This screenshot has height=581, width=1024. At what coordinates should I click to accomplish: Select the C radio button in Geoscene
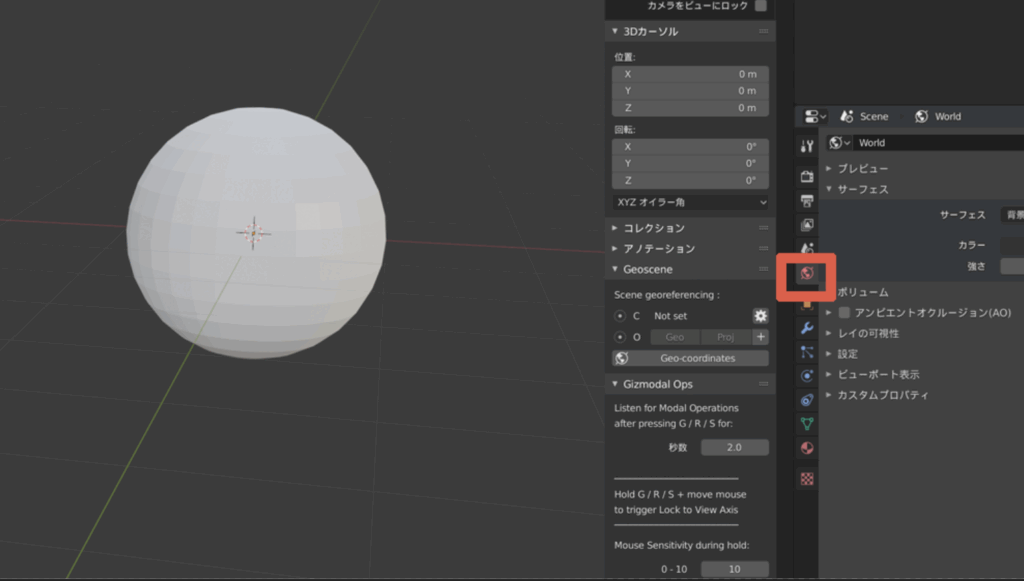620,316
